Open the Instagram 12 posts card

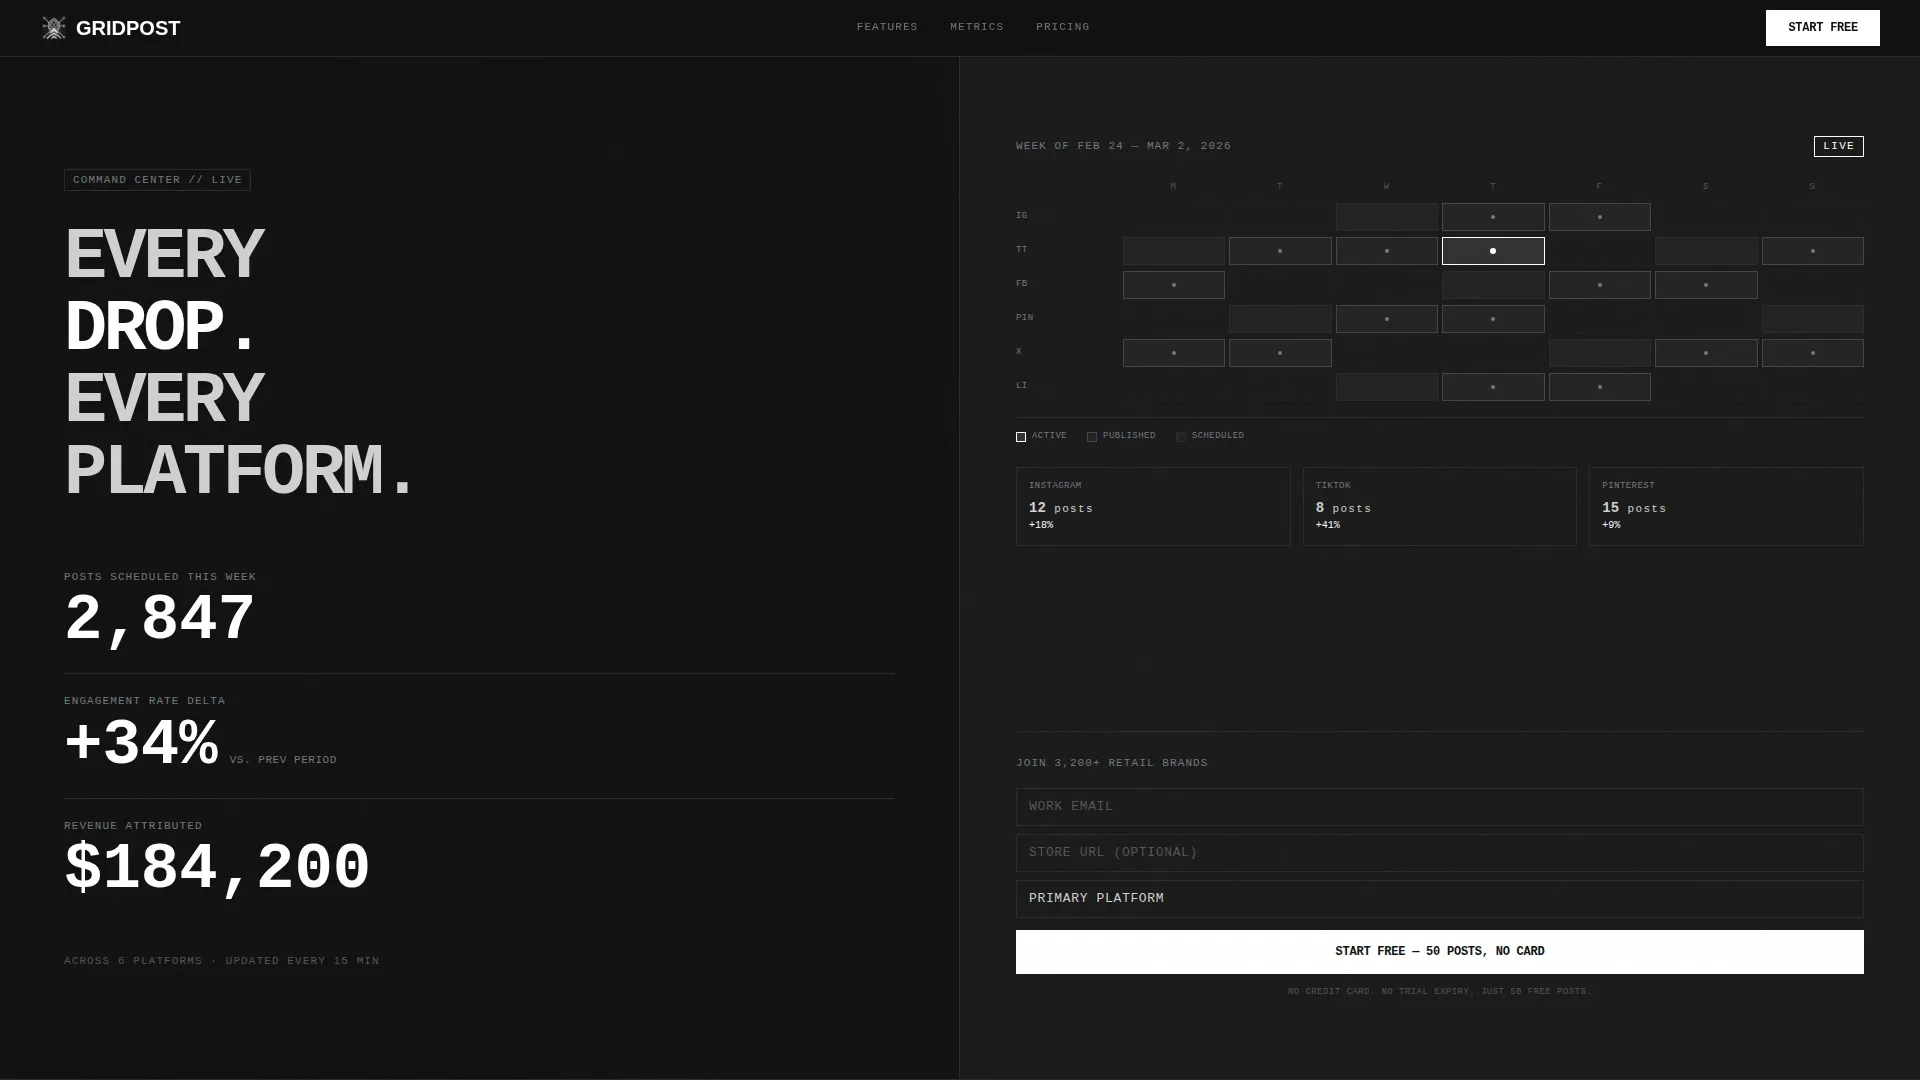1153,506
